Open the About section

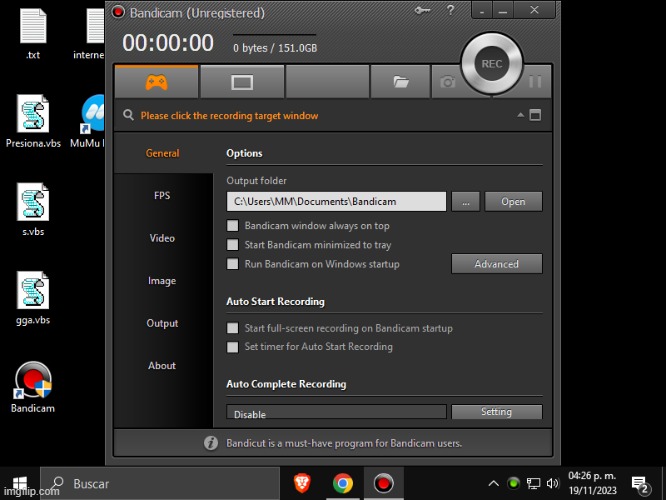(x=162, y=365)
